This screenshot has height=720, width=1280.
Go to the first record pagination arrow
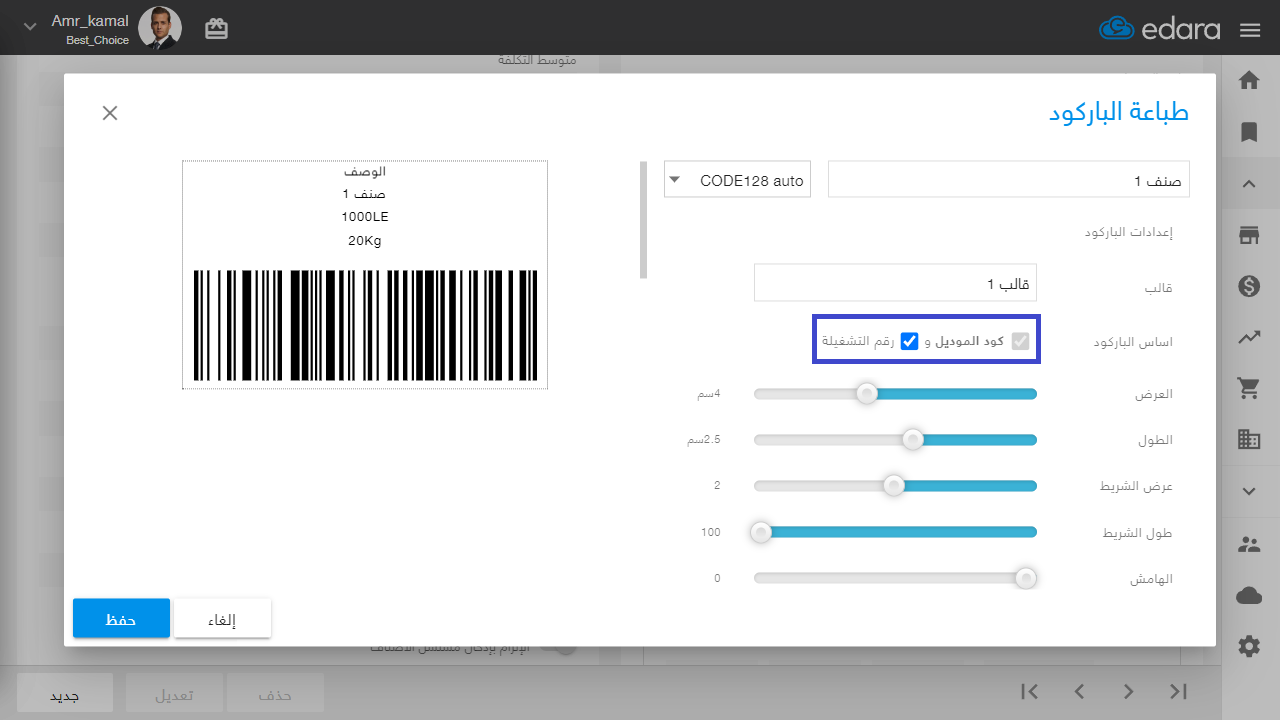pos(1030,691)
